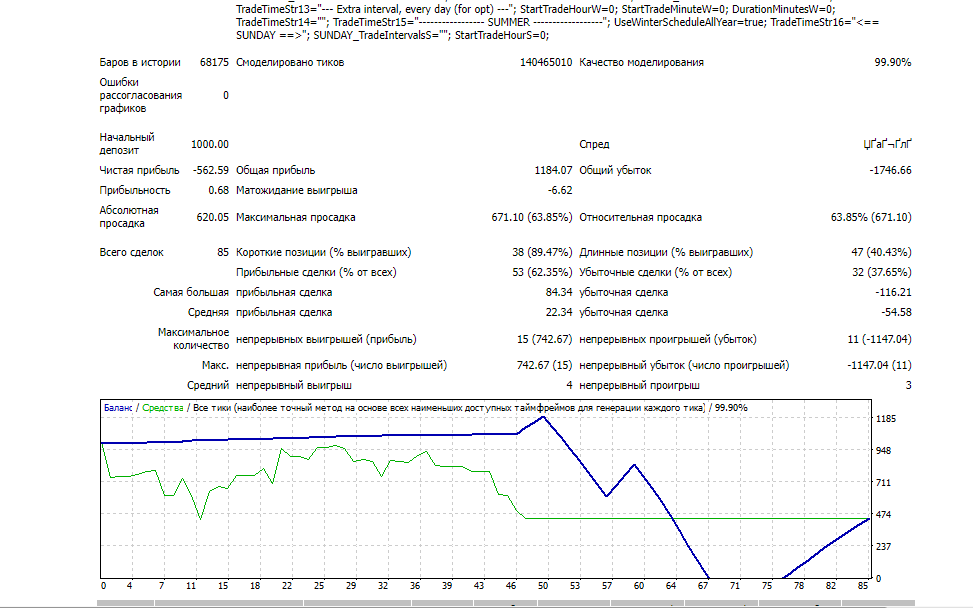The width and height of the screenshot is (973, 608).
Task: Click the 'Чистая прибыль' label
Action: 139,171
